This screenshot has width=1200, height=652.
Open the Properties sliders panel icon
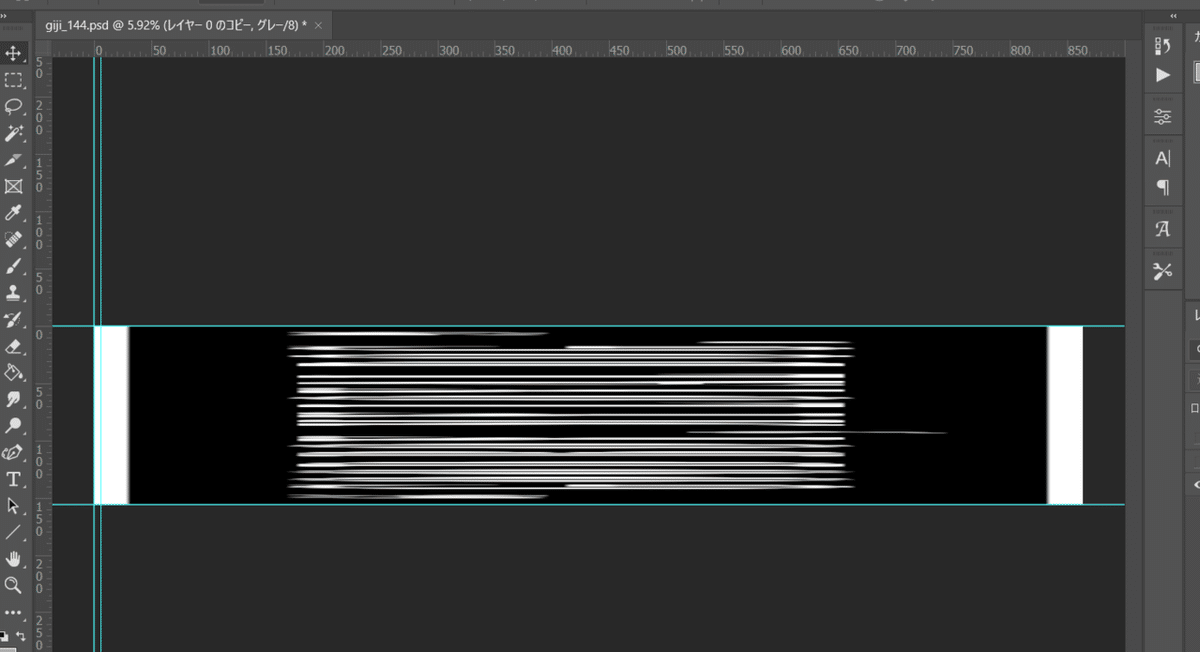pos(1162,116)
